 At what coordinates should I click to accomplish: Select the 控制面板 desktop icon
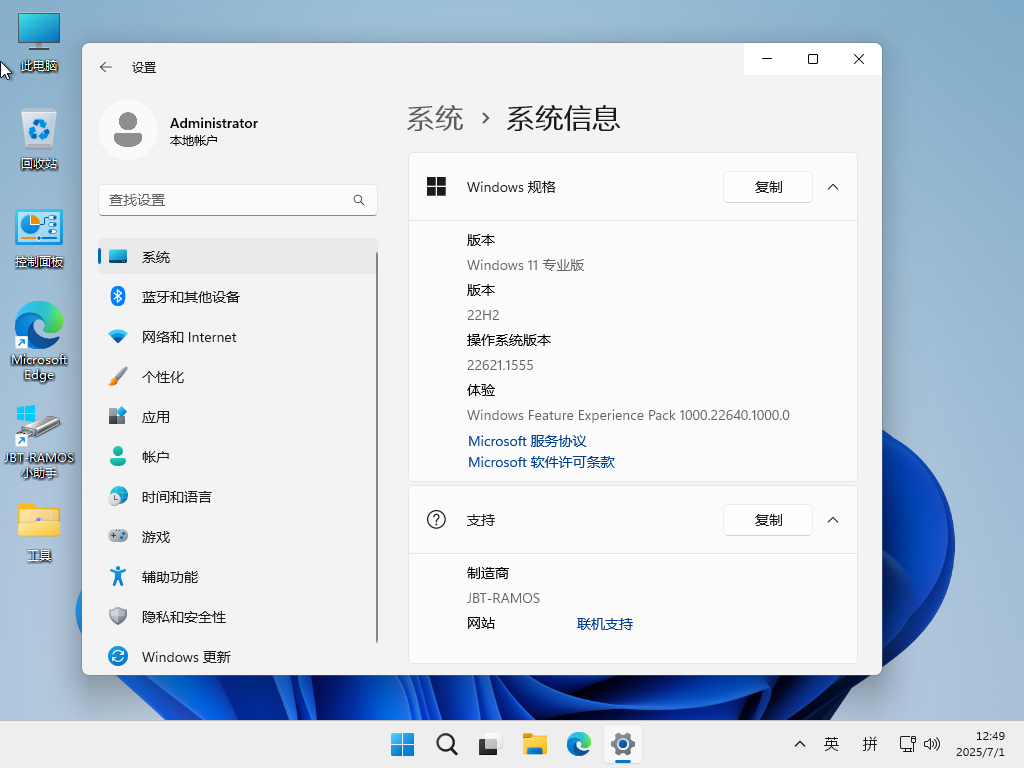39,238
